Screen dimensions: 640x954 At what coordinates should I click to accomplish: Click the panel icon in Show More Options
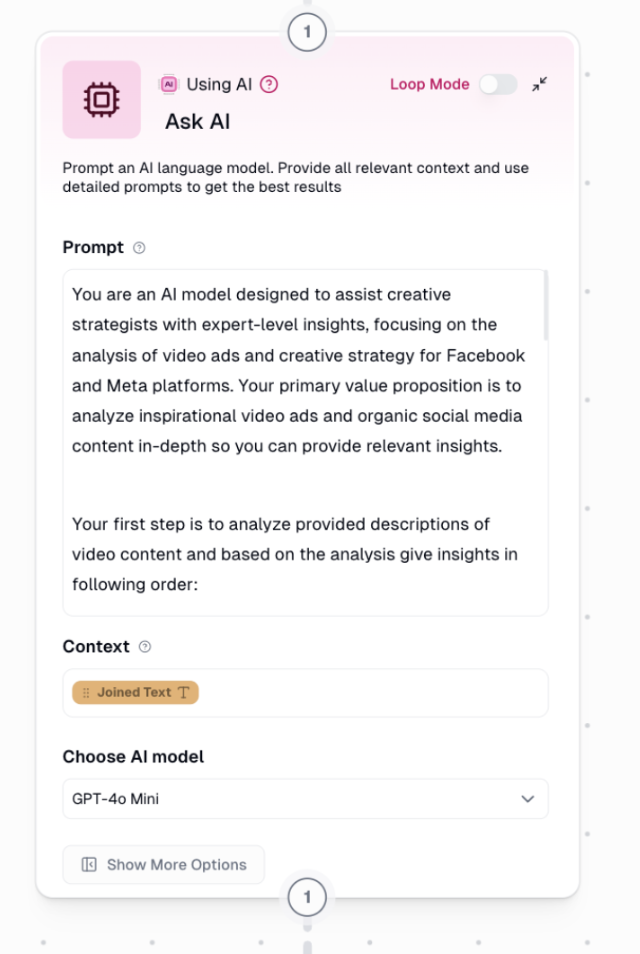89,865
